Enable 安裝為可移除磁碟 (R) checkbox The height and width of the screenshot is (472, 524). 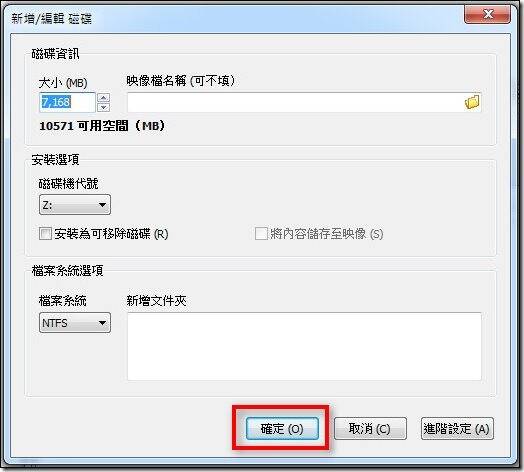point(45,234)
